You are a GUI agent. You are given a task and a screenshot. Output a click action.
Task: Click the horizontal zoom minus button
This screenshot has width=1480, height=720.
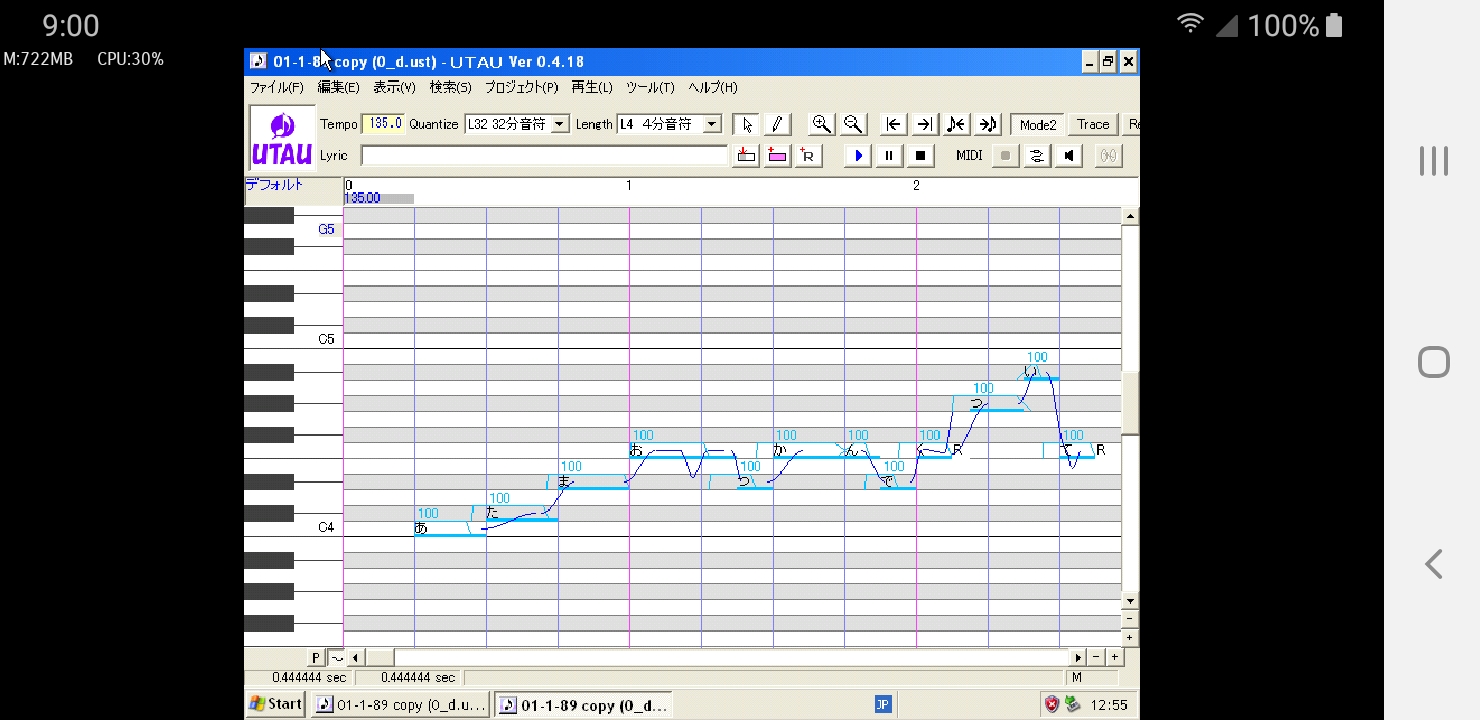pyautogui.click(x=1096, y=657)
